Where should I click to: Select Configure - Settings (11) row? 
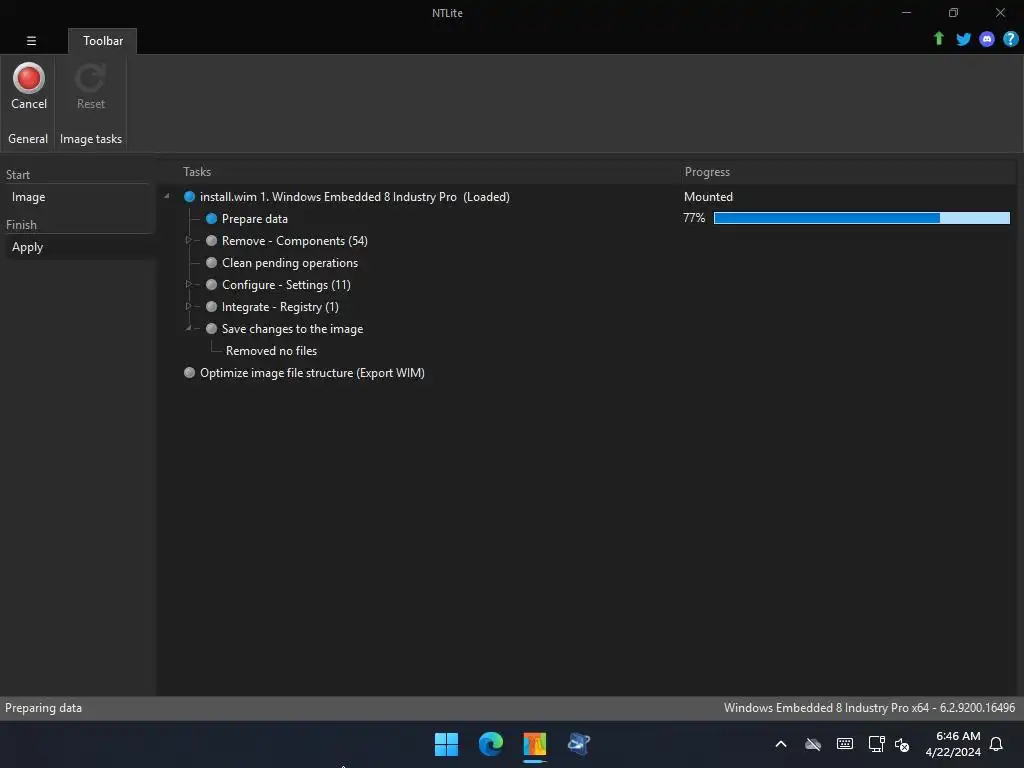click(286, 285)
